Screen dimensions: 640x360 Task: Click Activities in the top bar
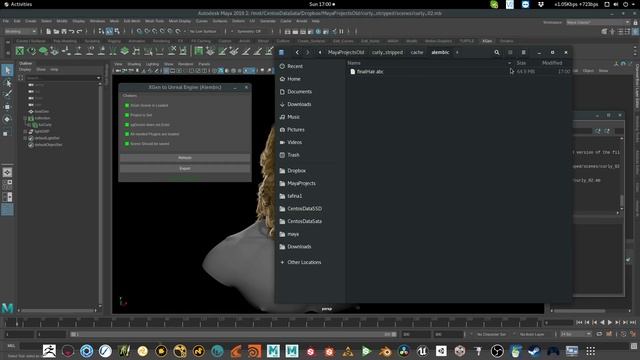(x=18, y=4)
